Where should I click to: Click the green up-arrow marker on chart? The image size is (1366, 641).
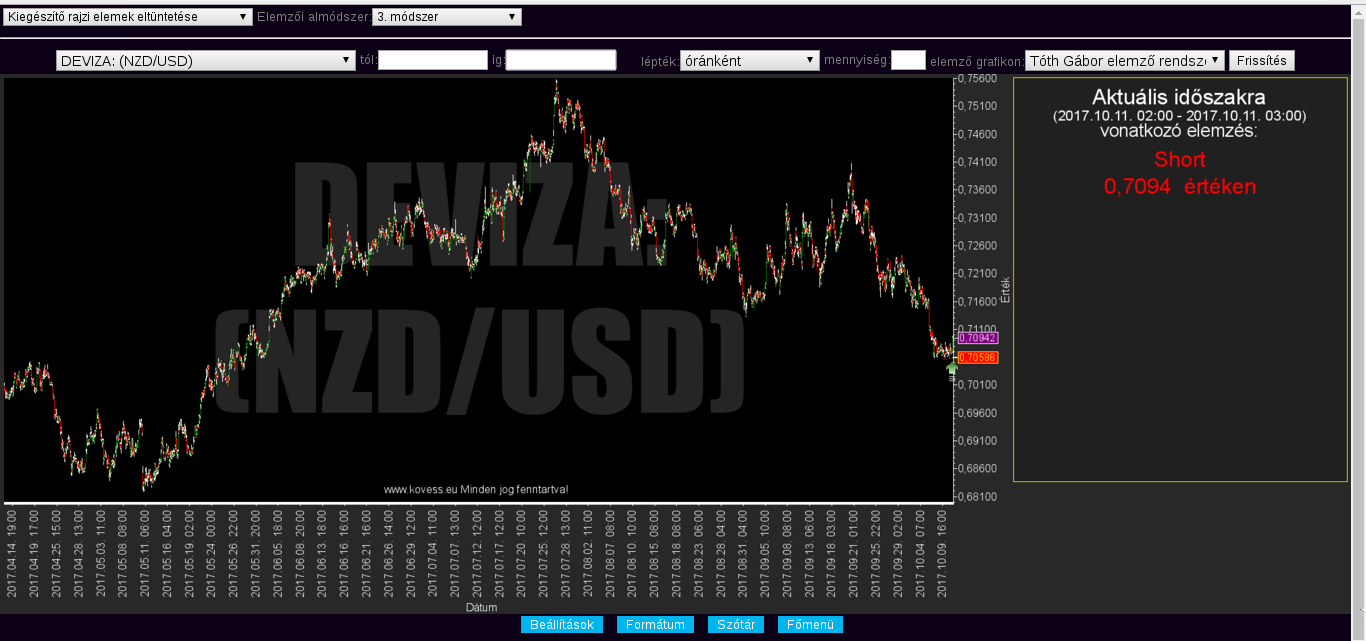click(x=952, y=368)
